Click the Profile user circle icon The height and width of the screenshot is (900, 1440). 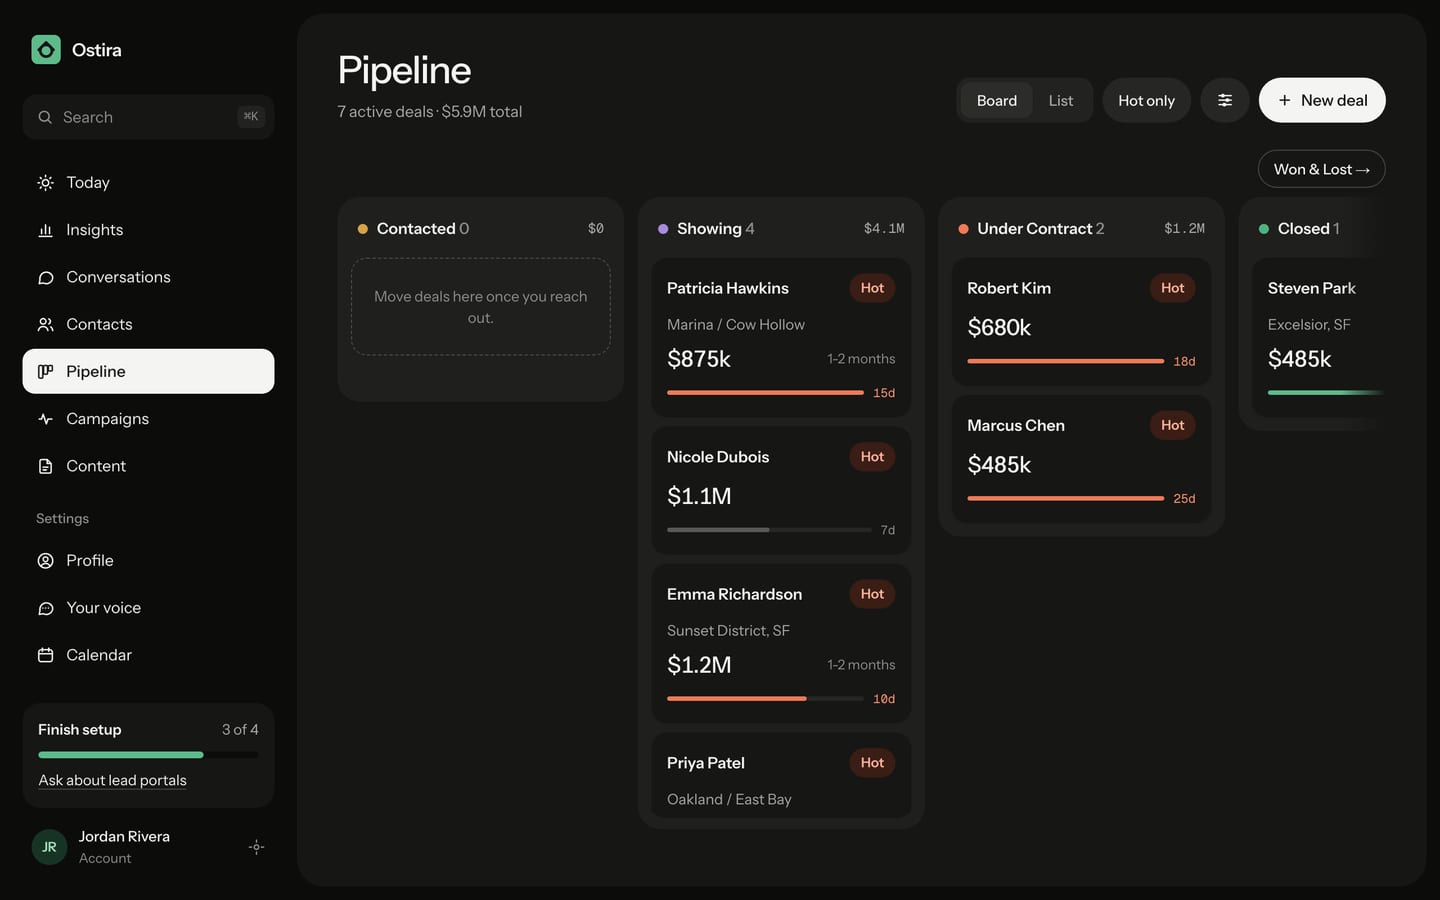pos(45,561)
